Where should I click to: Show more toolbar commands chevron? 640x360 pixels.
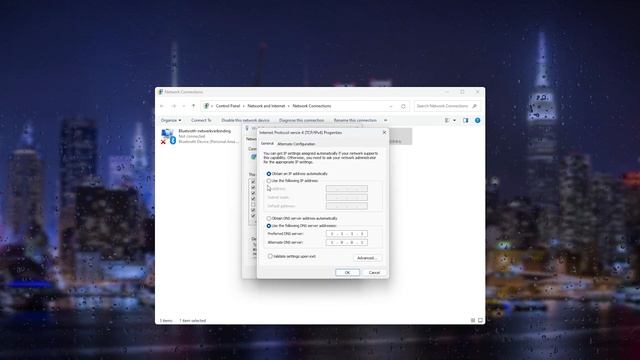point(386,120)
